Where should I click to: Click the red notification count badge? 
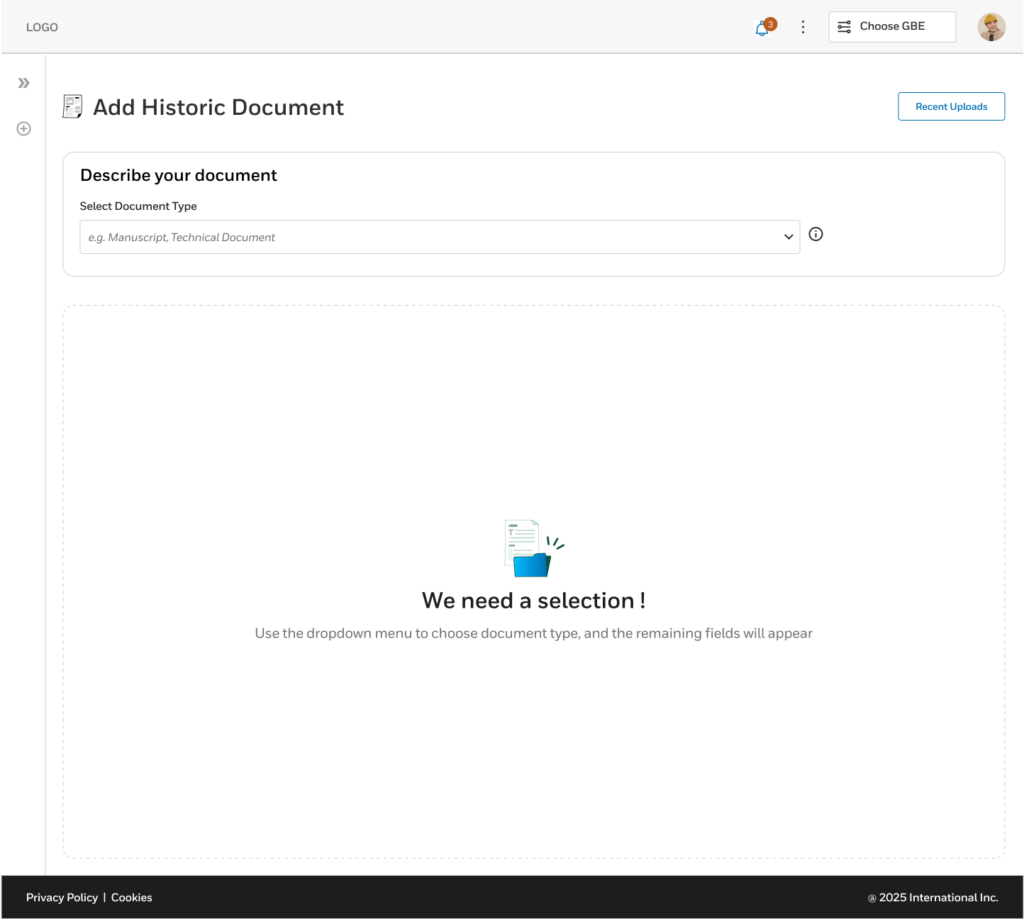click(x=771, y=24)
